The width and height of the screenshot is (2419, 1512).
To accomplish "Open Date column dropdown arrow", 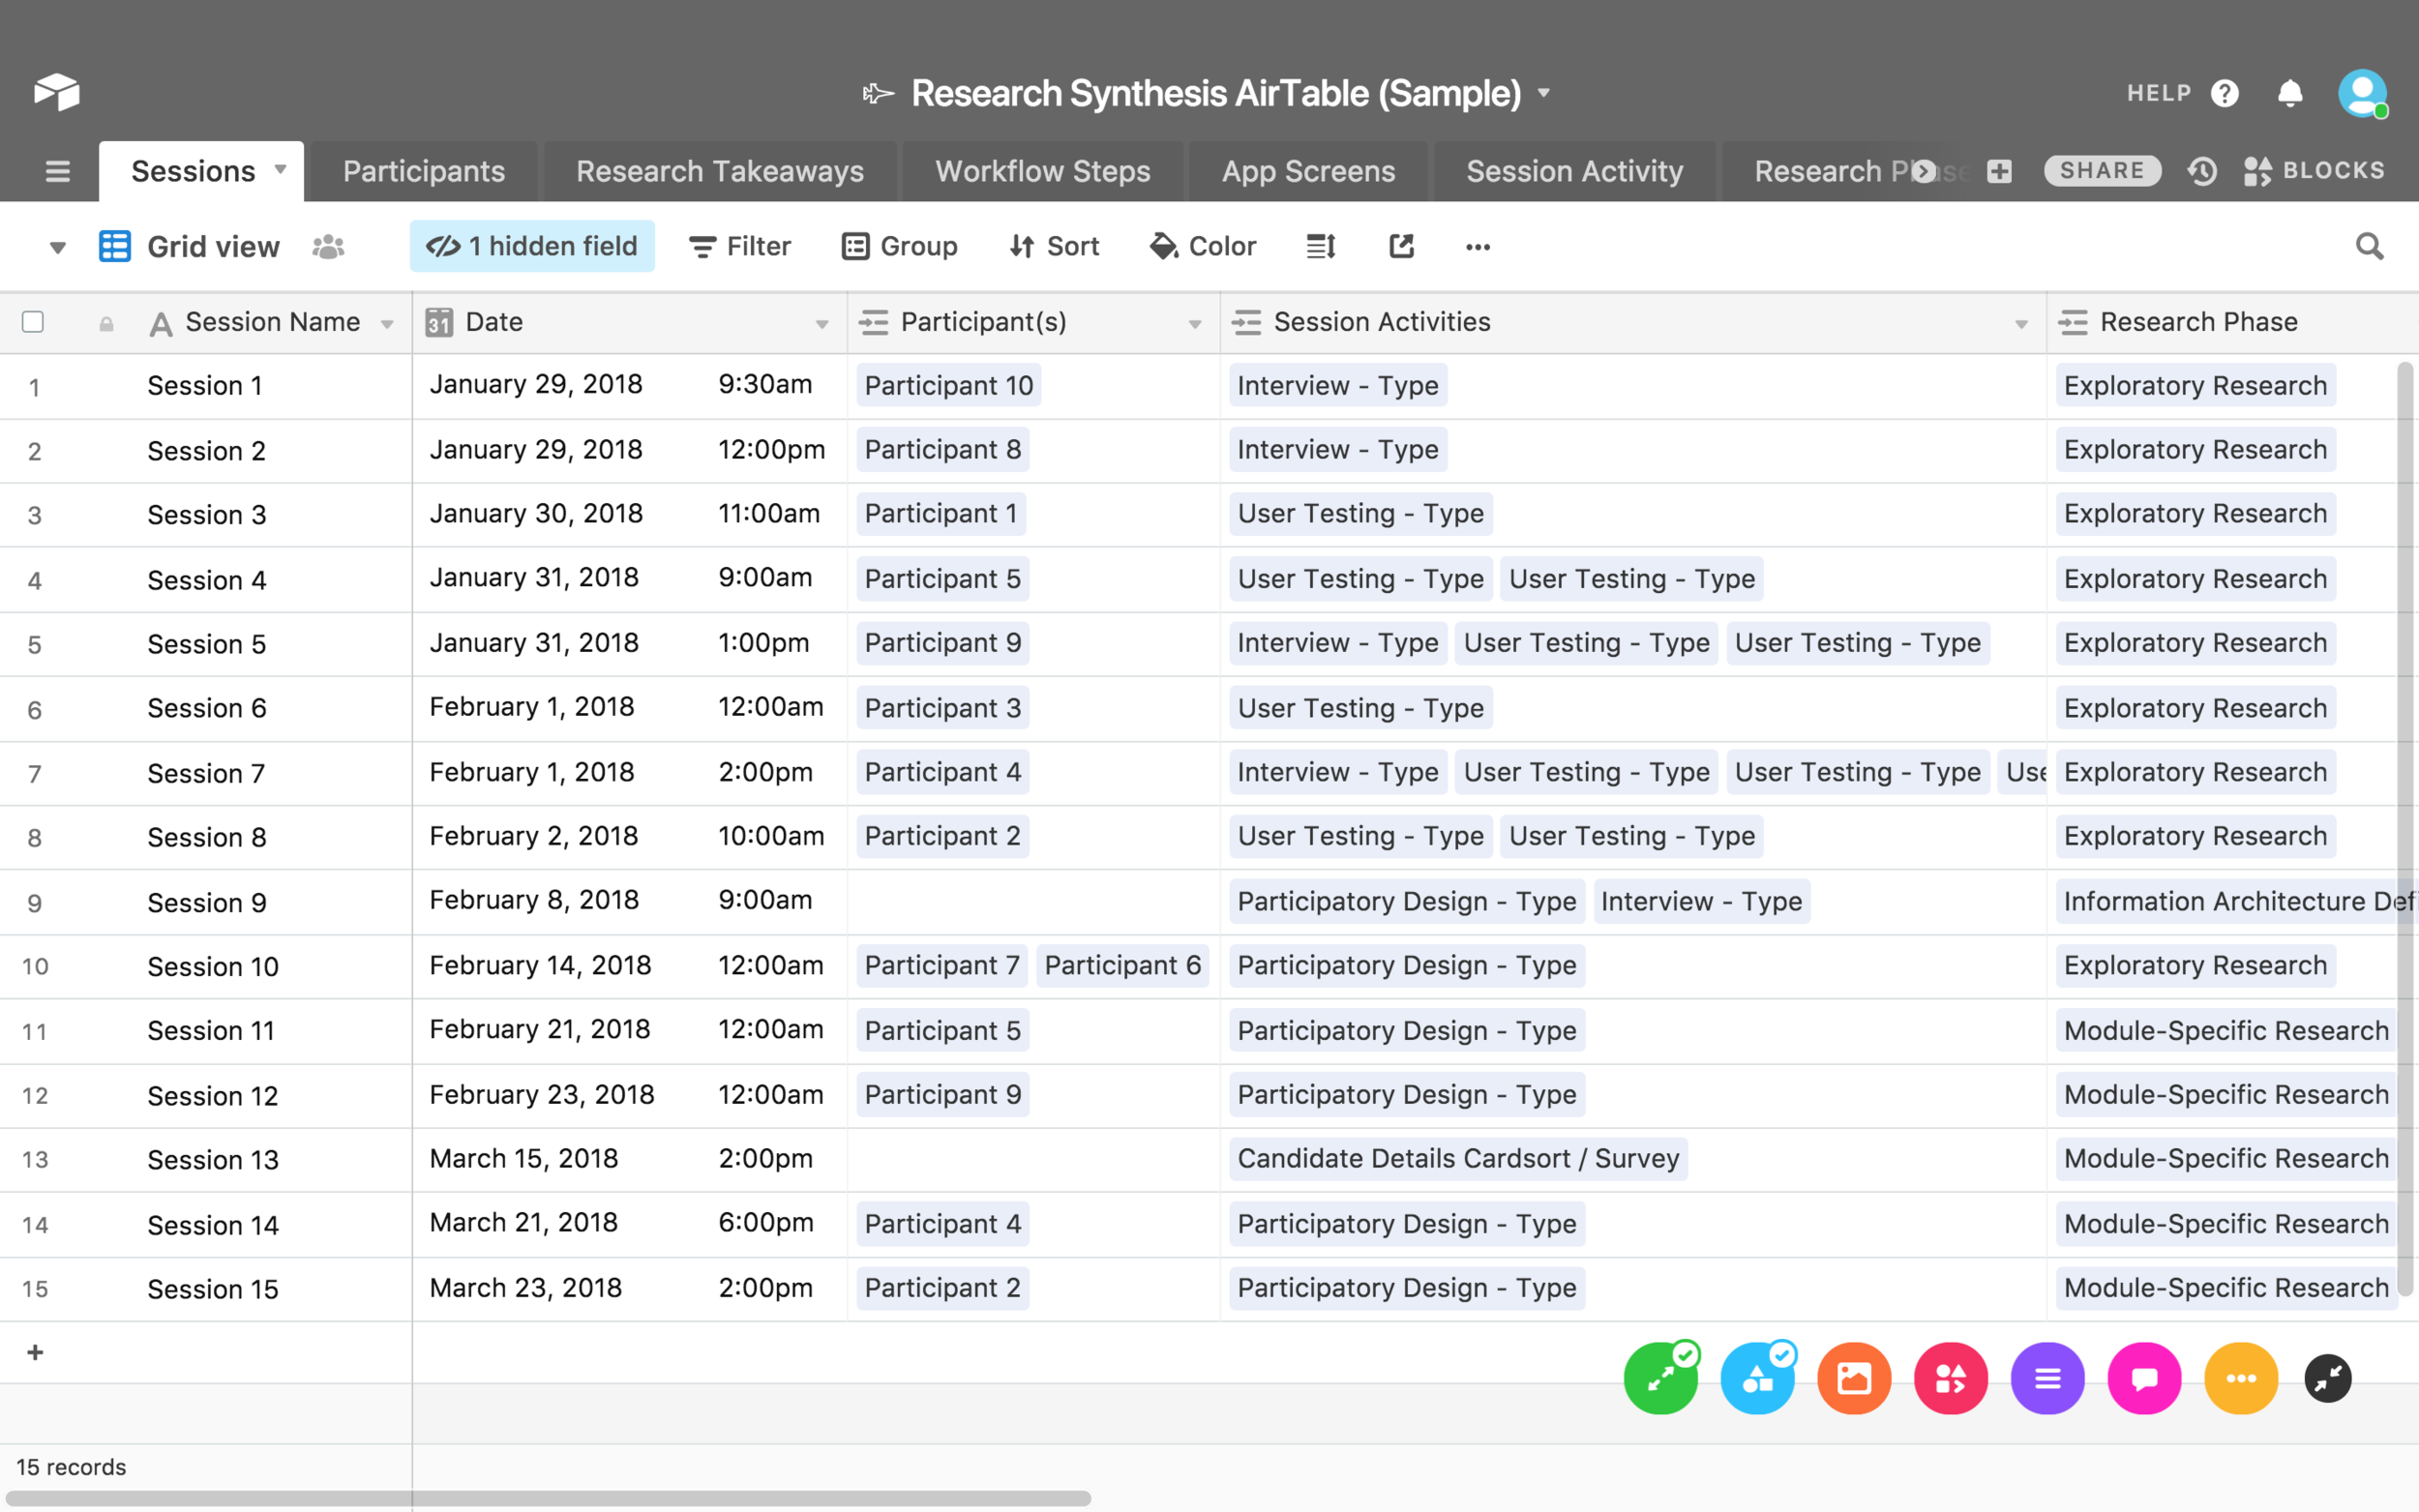I will tap(822, 324).
